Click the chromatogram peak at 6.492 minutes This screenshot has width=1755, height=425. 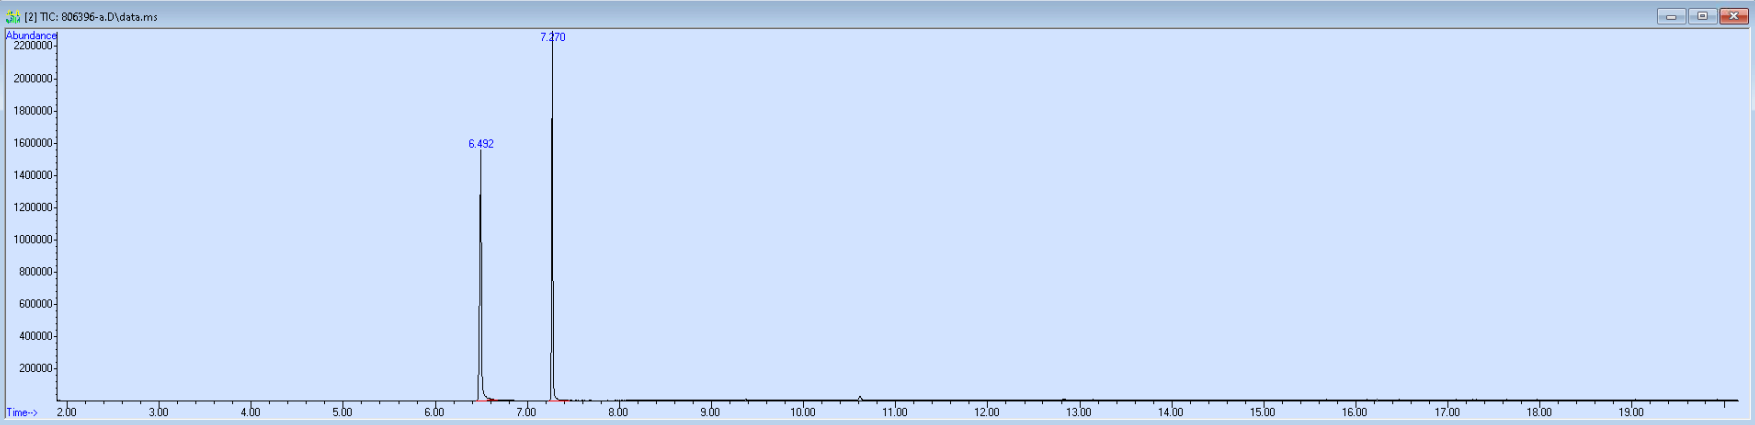480,275
